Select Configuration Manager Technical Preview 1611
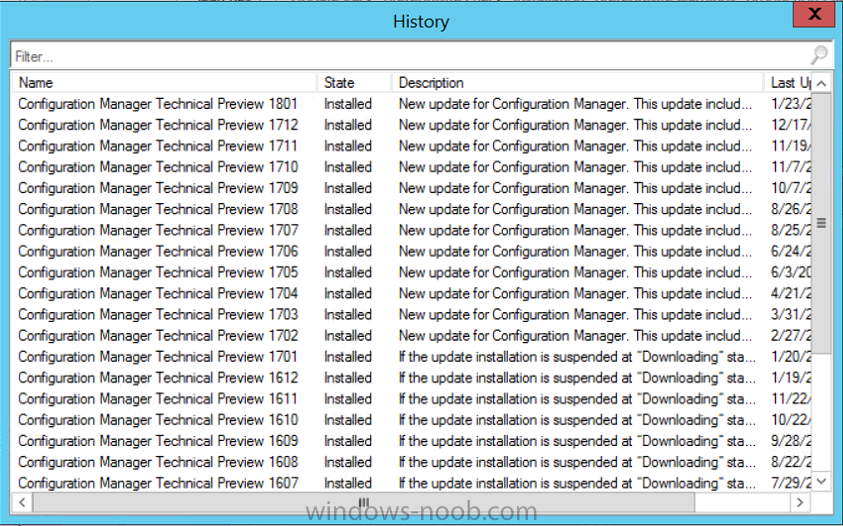Viewport: 843px width, 526px height. tap(158, 399)
